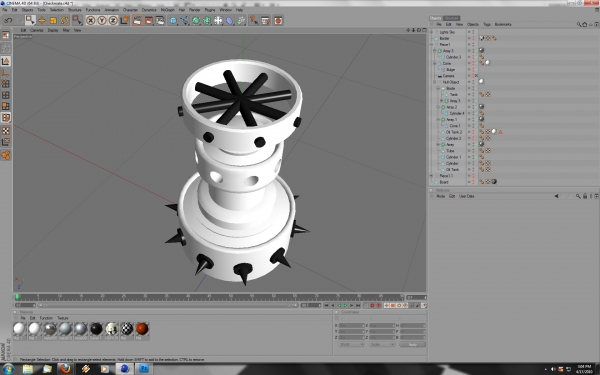Click the green timeline playhead marker
Image resolution: width=600 pixels, height=375 pixels.
(17, 297)
